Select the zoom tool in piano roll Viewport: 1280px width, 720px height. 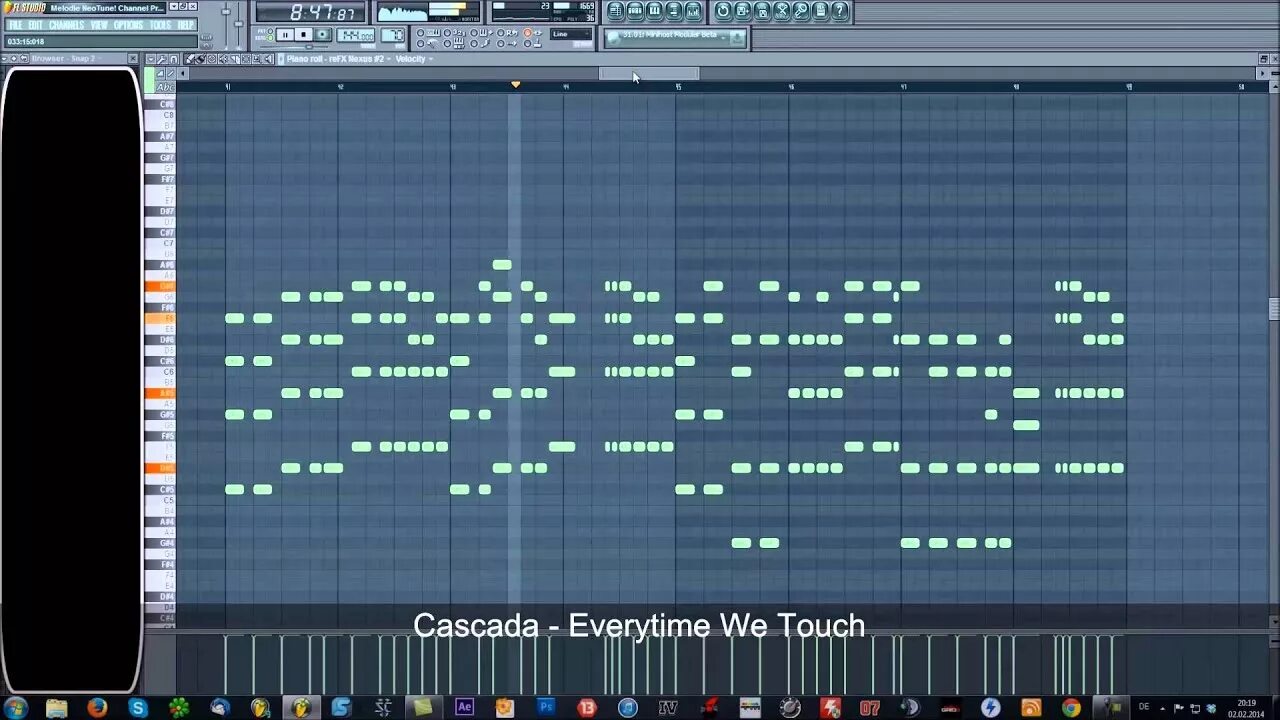pos(256,59)
